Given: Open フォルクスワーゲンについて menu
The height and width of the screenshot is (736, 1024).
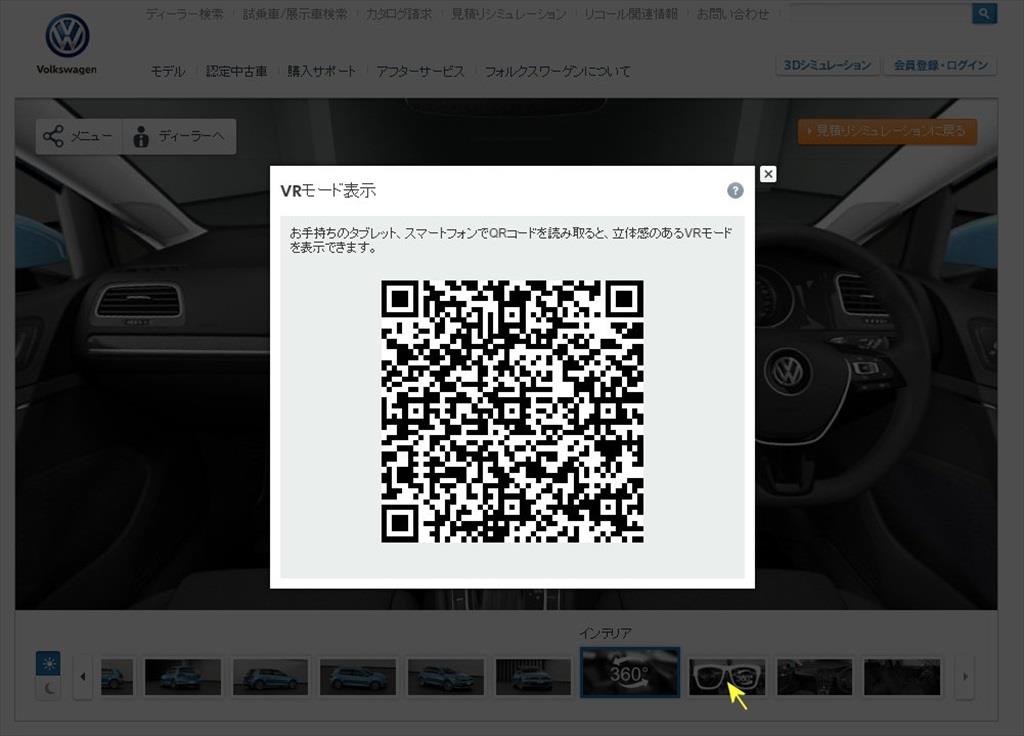Looking at the screenshot, I should pos(558,71).
